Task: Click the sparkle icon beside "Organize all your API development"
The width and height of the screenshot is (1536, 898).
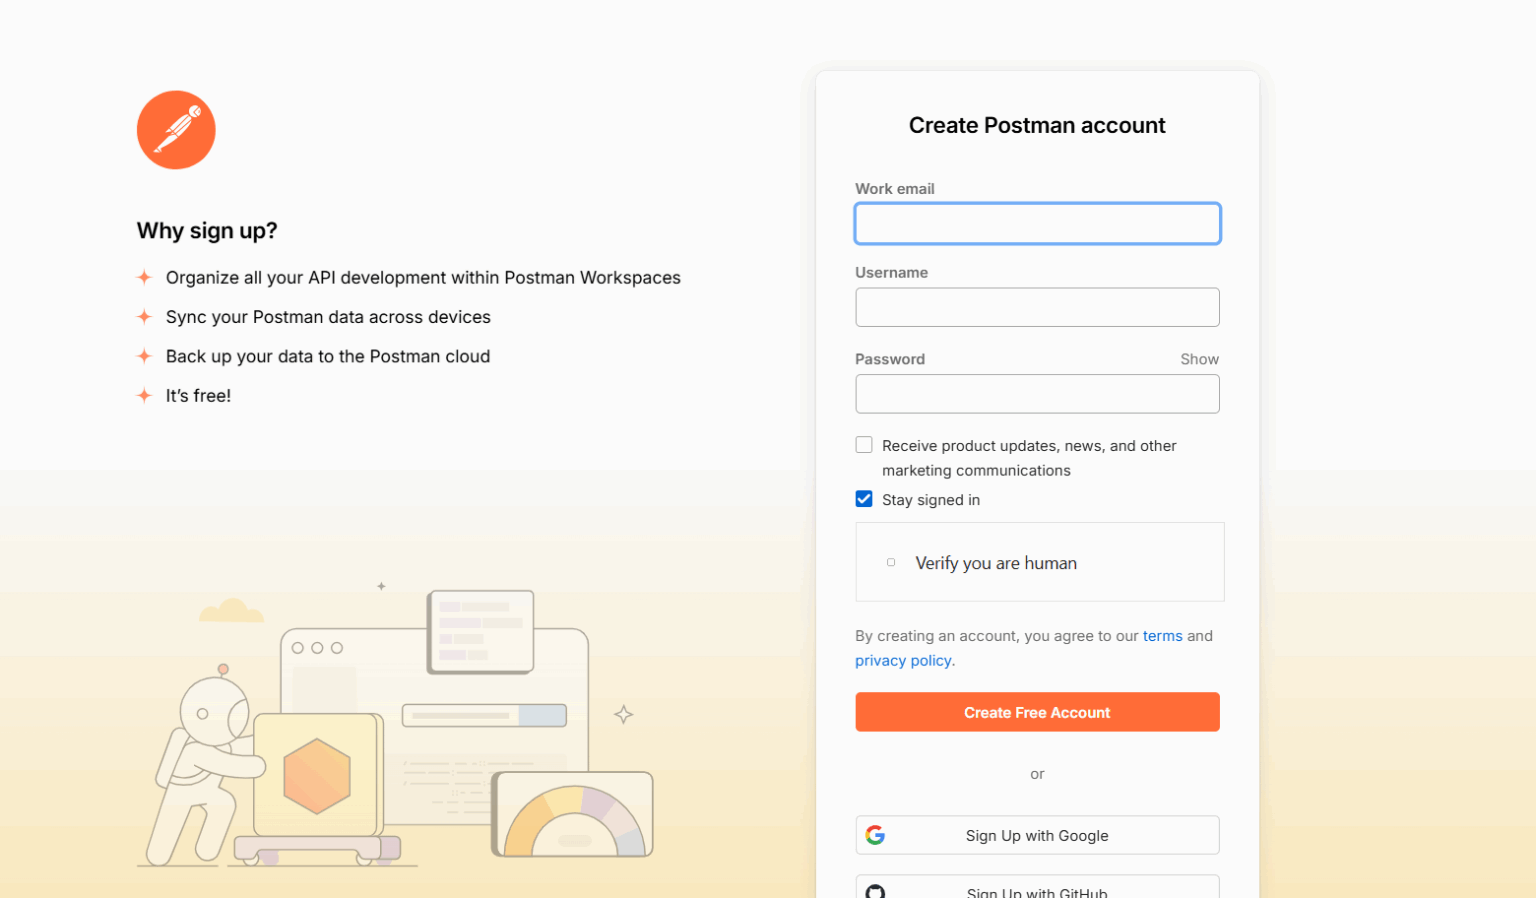Action: [144, 278]
